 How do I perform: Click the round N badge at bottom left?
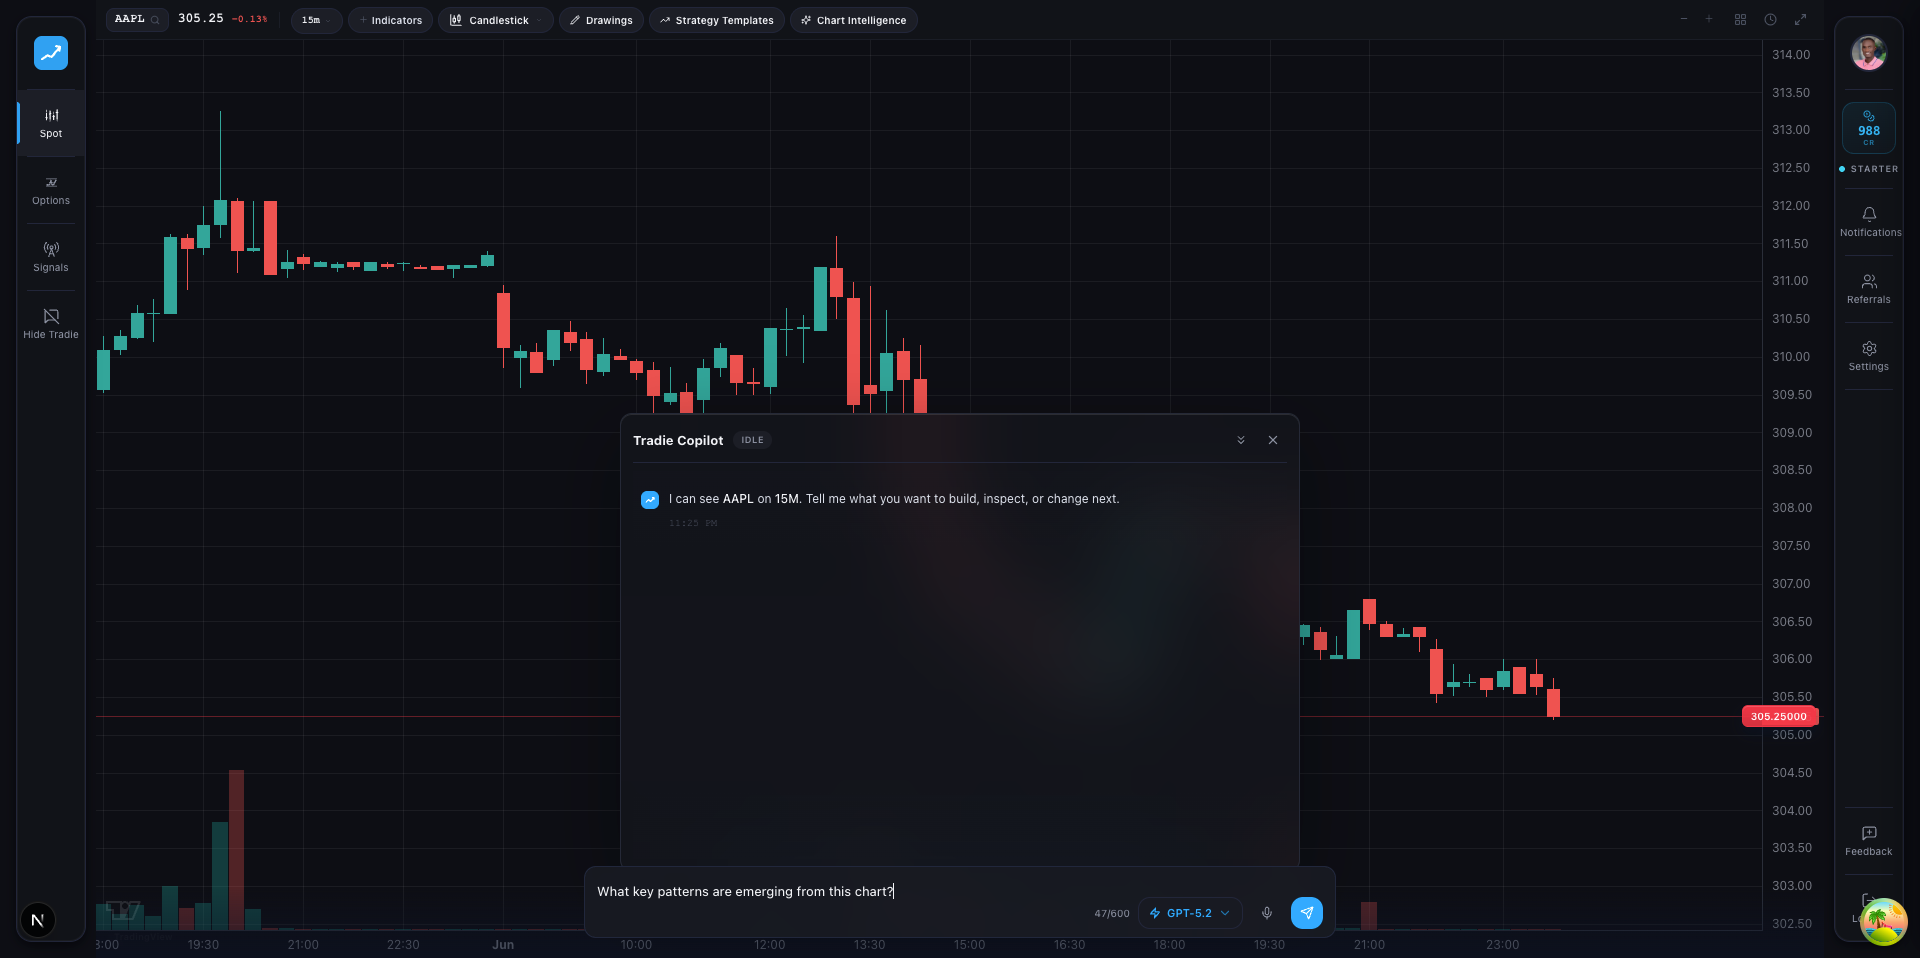click(x=38, y=920)
